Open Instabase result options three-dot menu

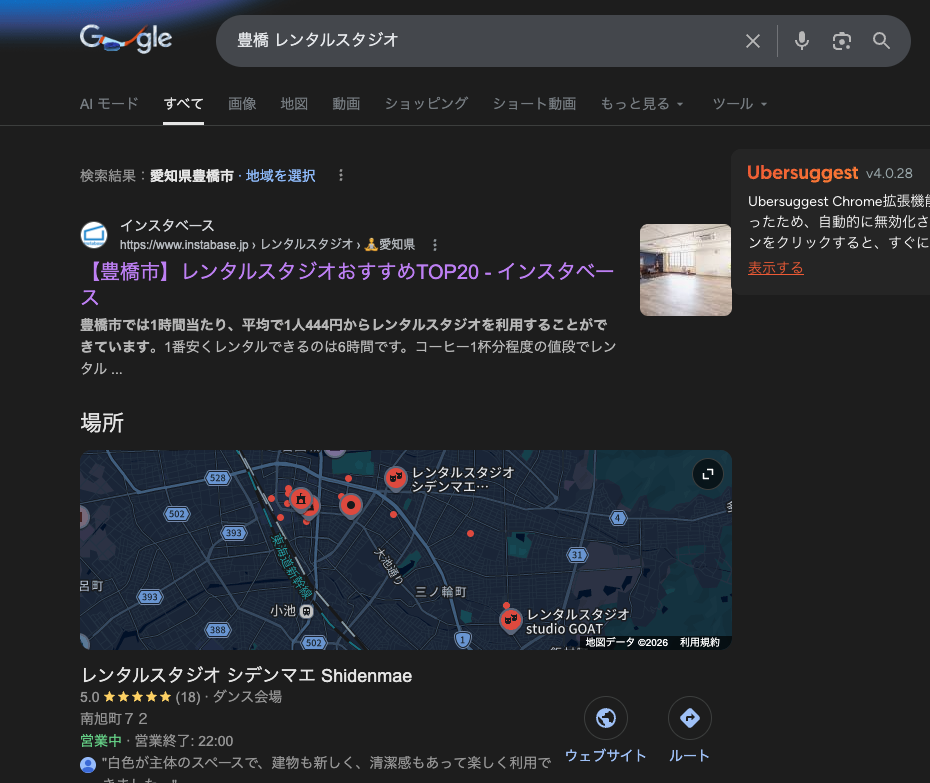(x=434, y=245)
